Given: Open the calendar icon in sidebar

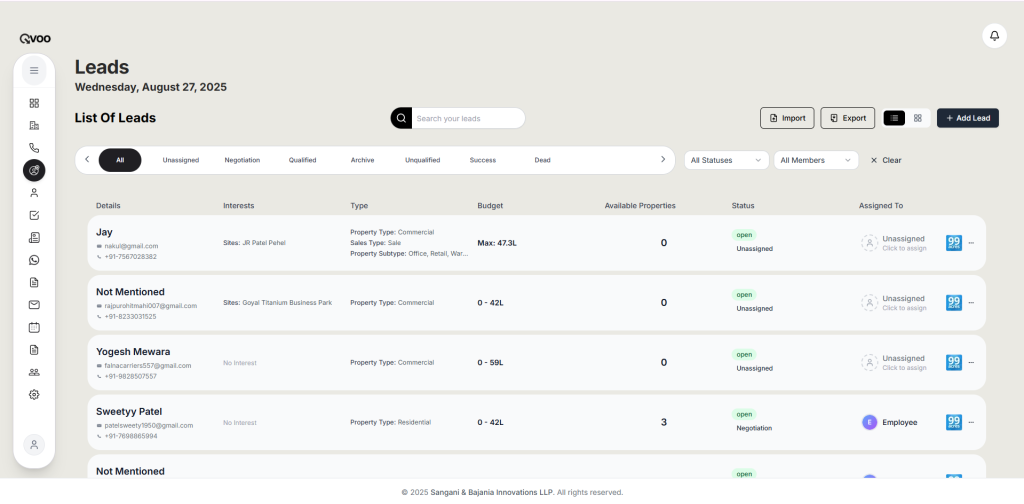Looking at the screenshot, I should (34, 327).
